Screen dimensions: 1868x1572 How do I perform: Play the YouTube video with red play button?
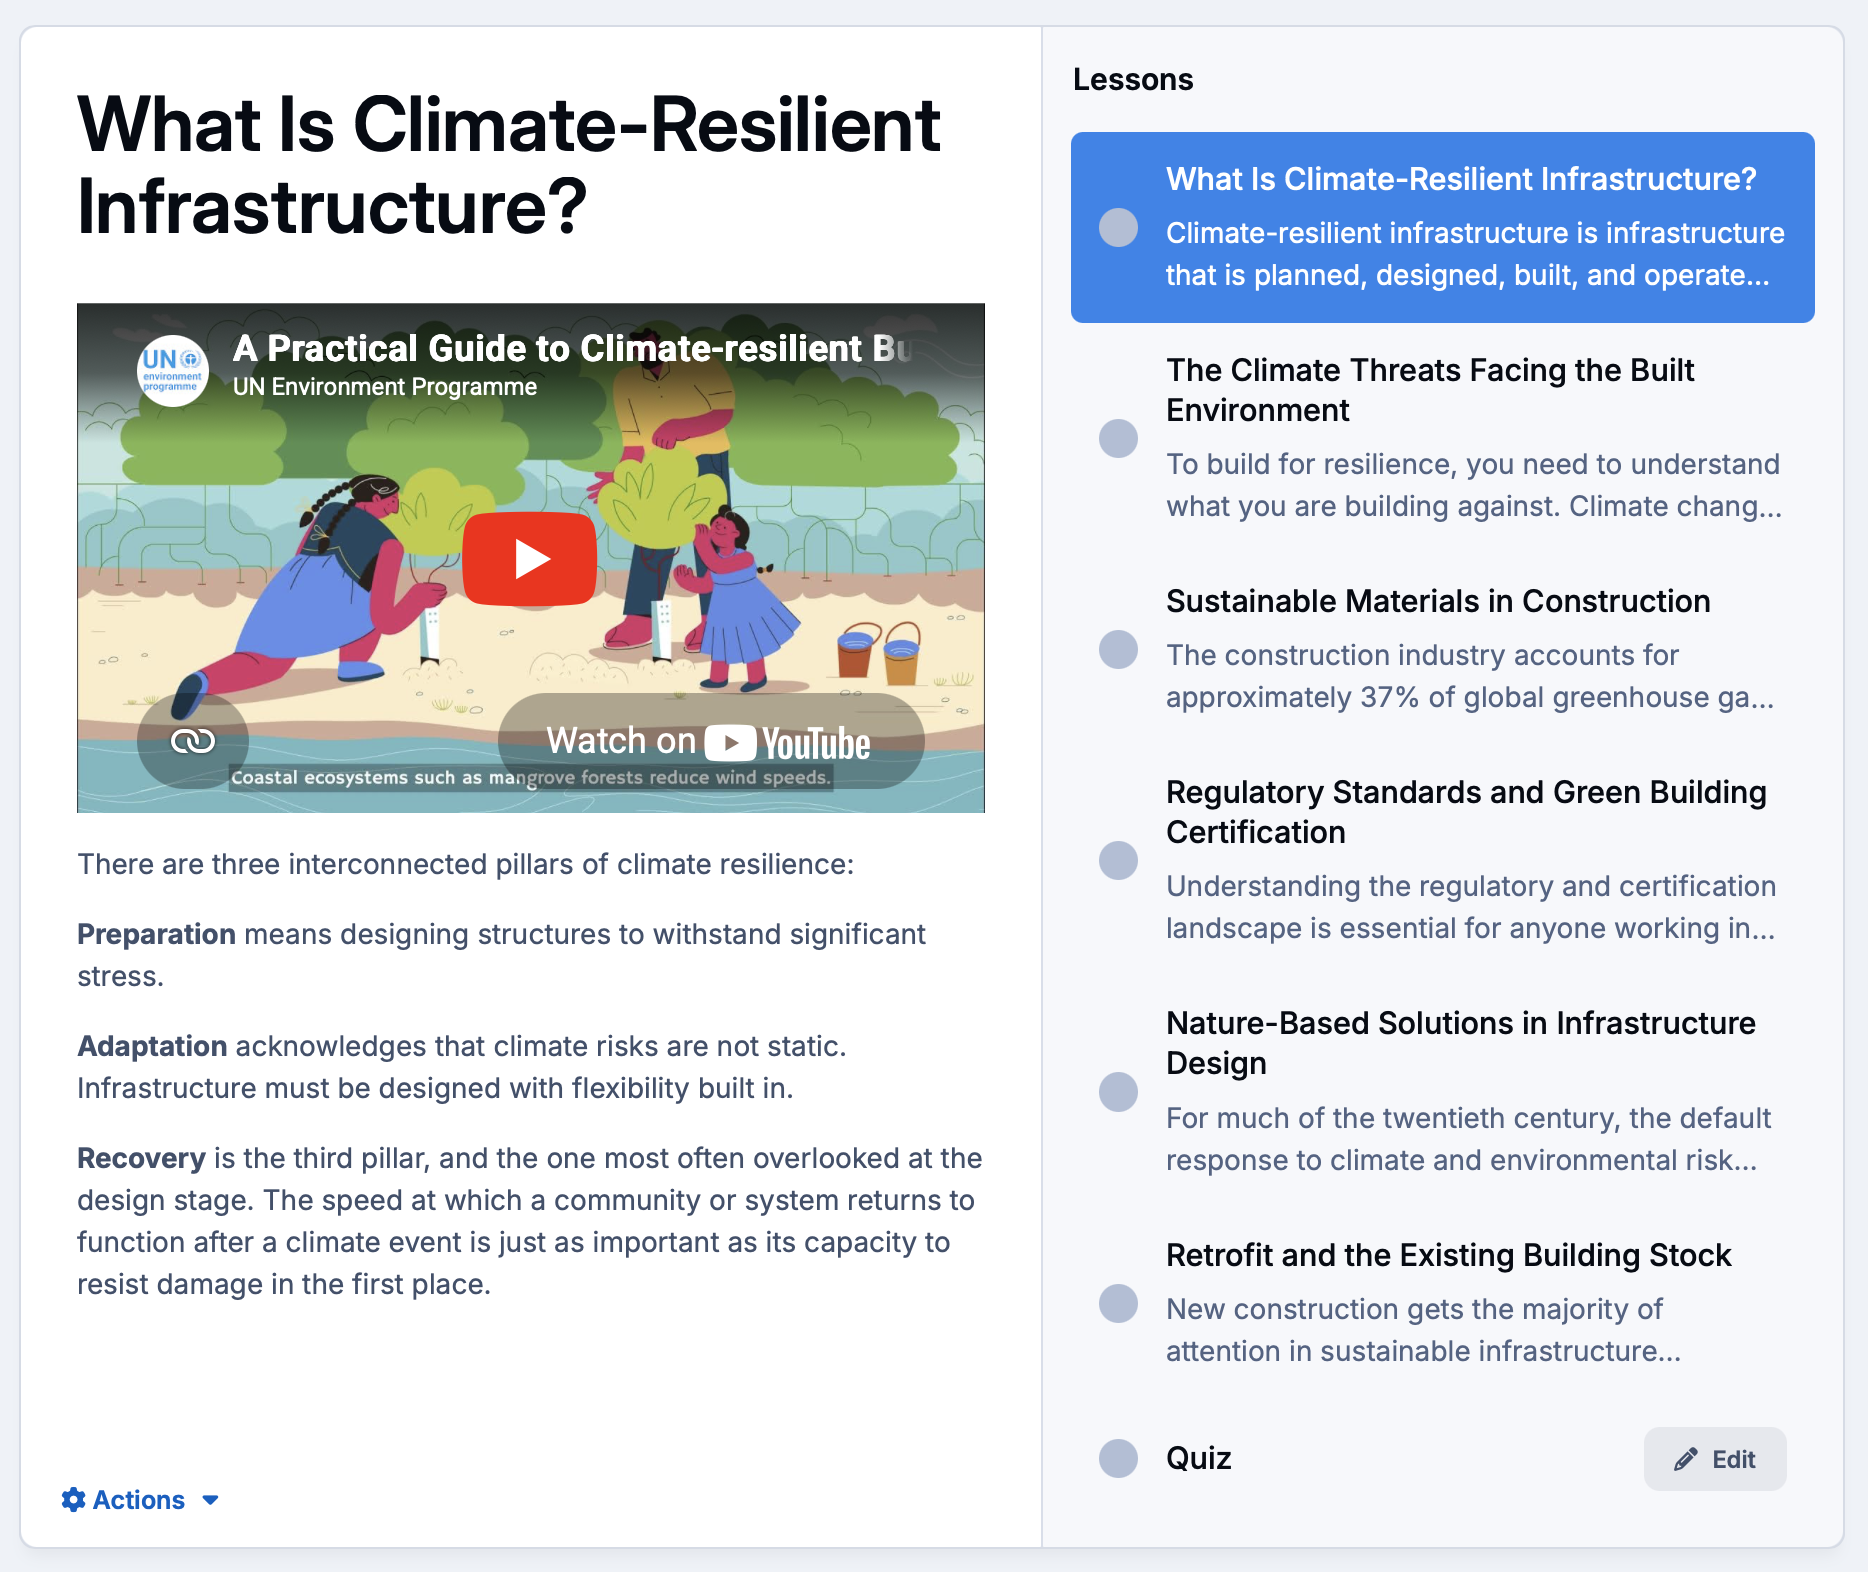tap(530, 558)
